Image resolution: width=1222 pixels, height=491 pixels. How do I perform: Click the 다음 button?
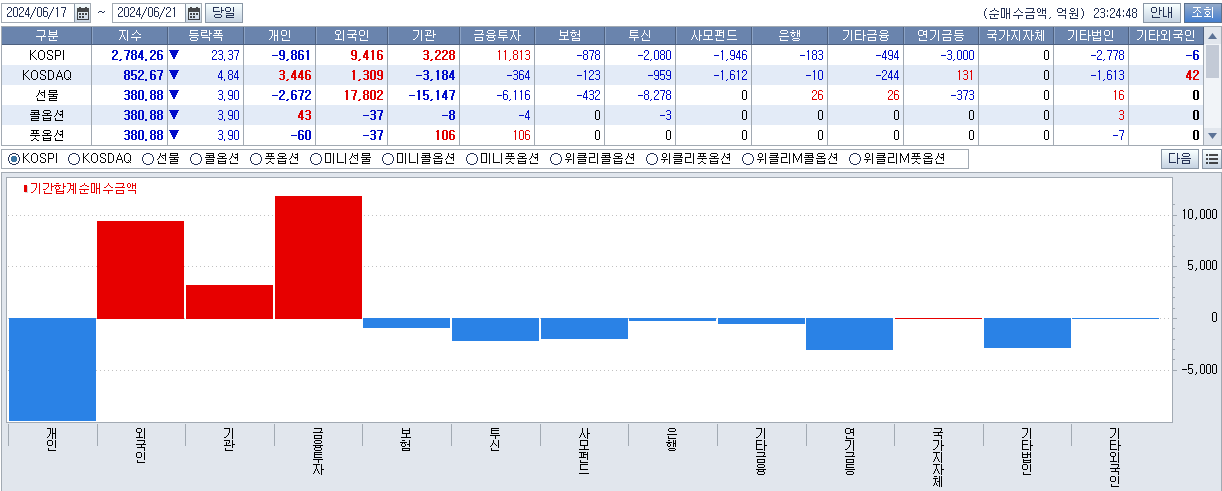tap(1180, 158)
